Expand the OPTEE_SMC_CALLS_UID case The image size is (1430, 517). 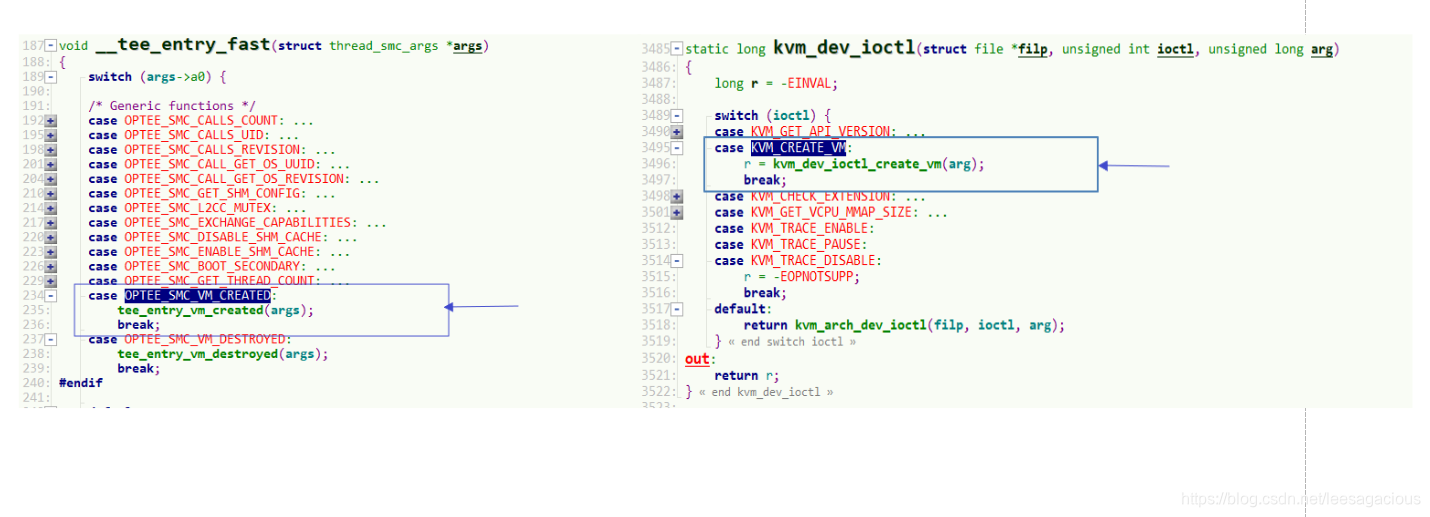click(51, 135)
